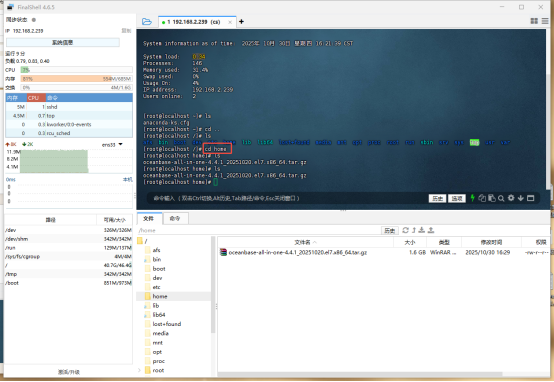Click the folder tree vertical scrollbar
The height and width of the screenshot is (382, 554).
pyautogui.click(x=213, y=284)
